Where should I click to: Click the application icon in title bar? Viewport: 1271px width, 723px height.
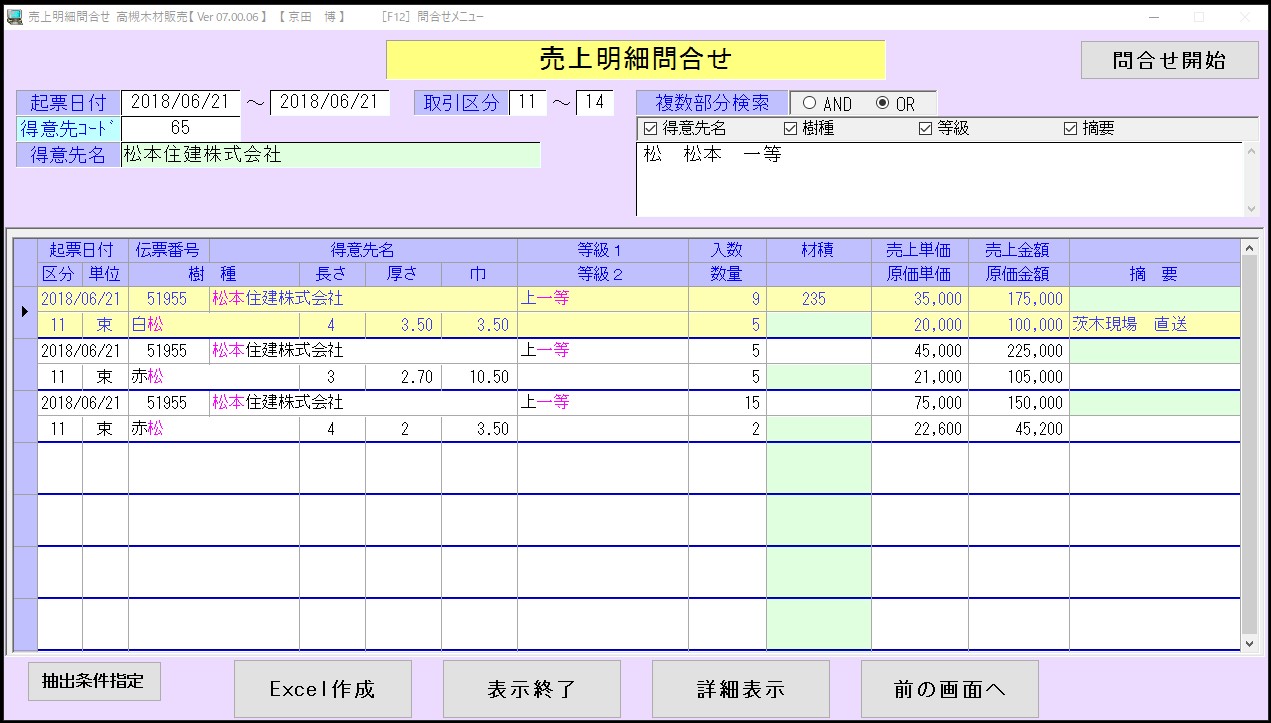14,17
